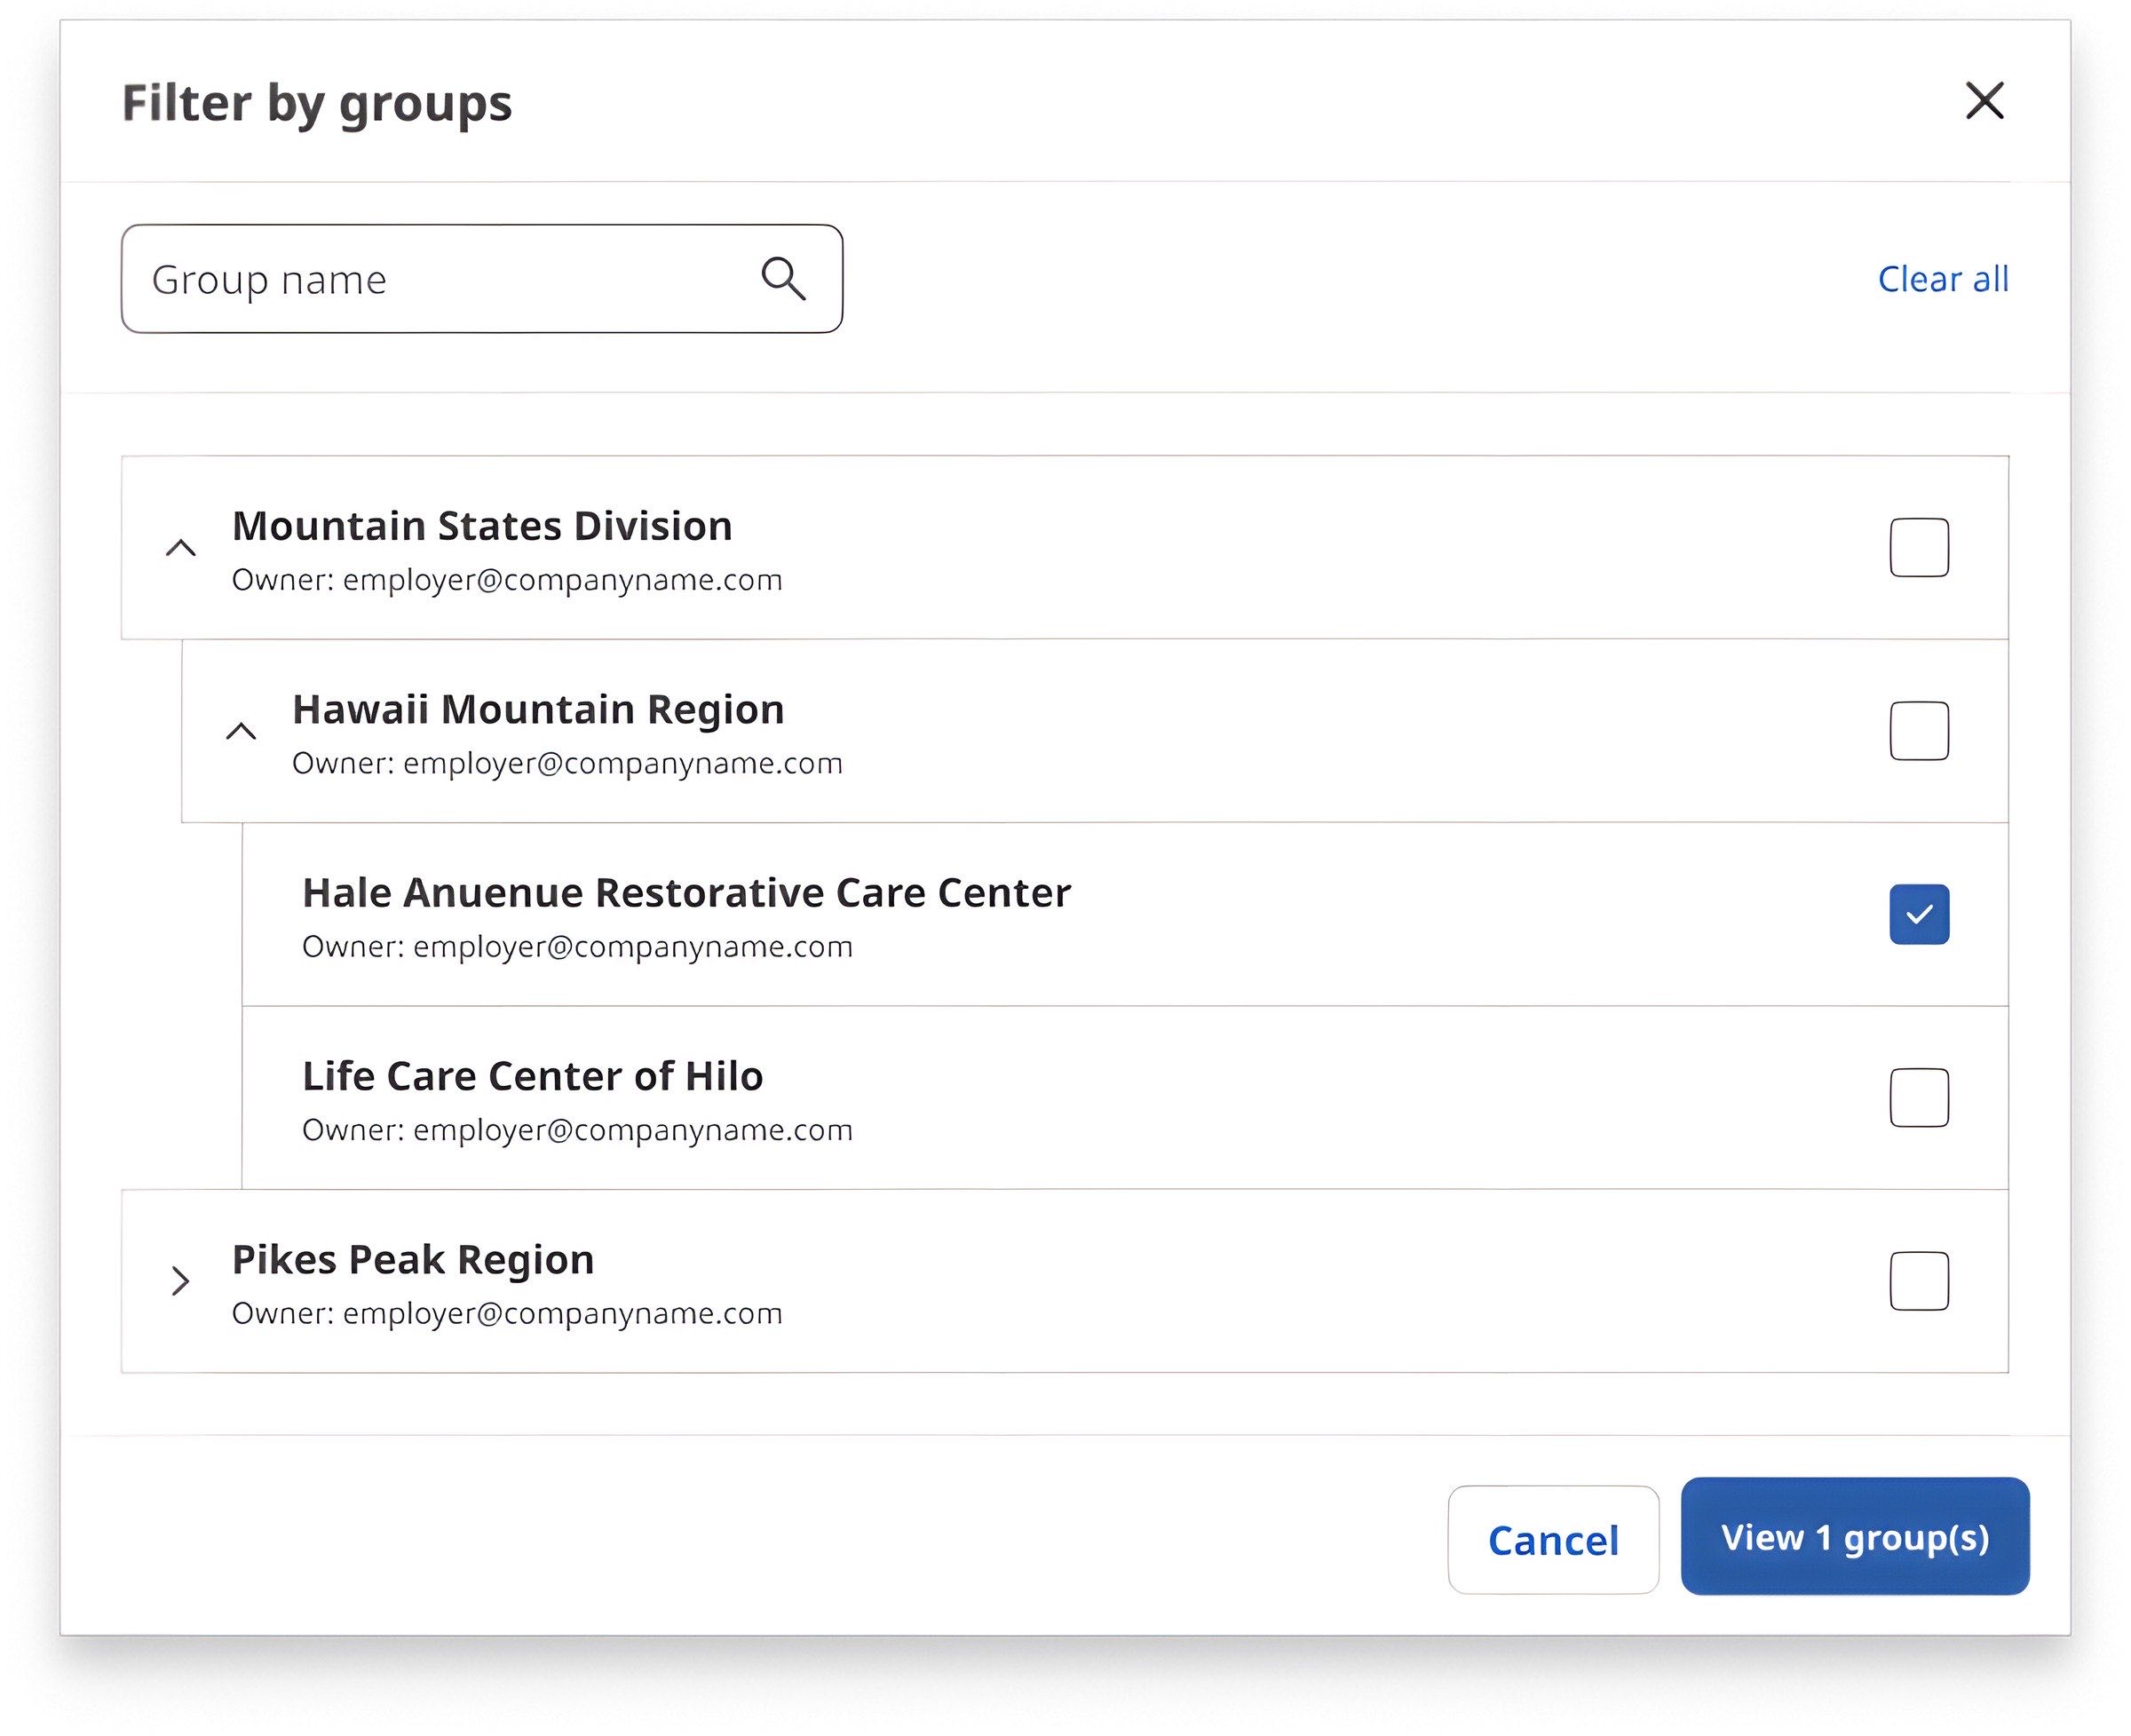
Task: Check the Mountain States Division checkbox
Action: (x=1919, y=548)
